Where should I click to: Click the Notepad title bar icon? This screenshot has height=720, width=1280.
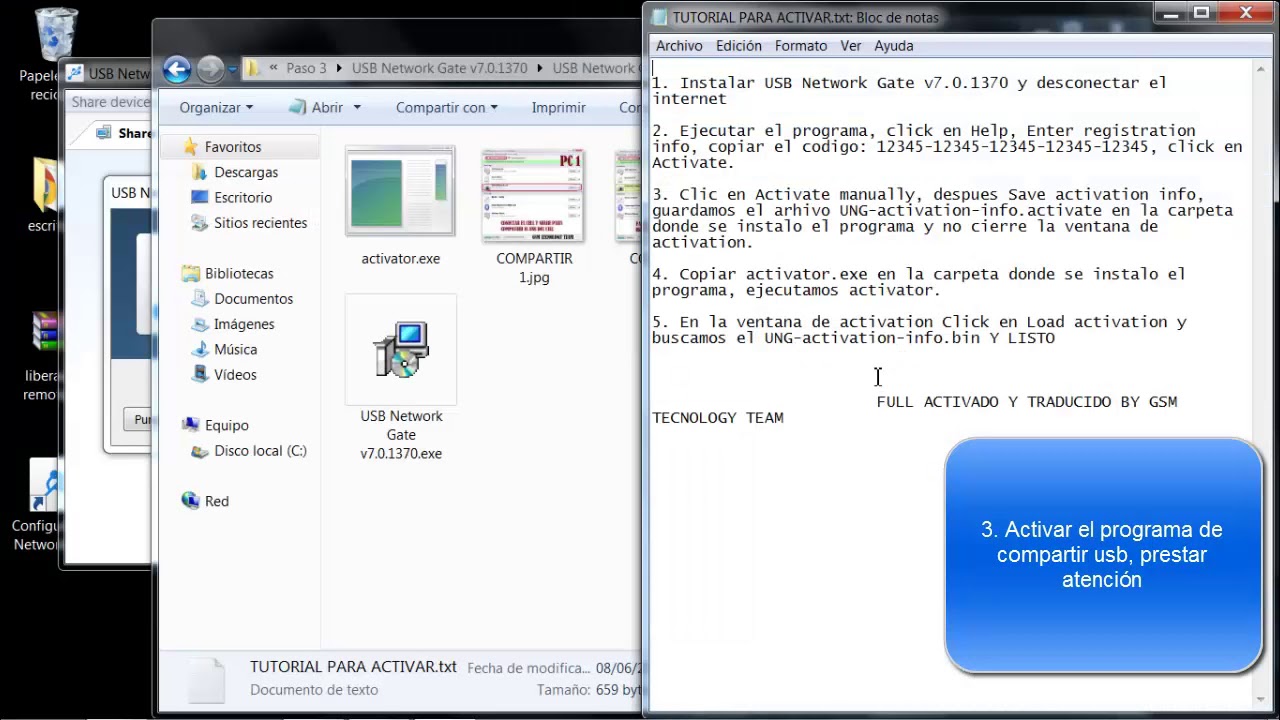click(x=660, y=17)
